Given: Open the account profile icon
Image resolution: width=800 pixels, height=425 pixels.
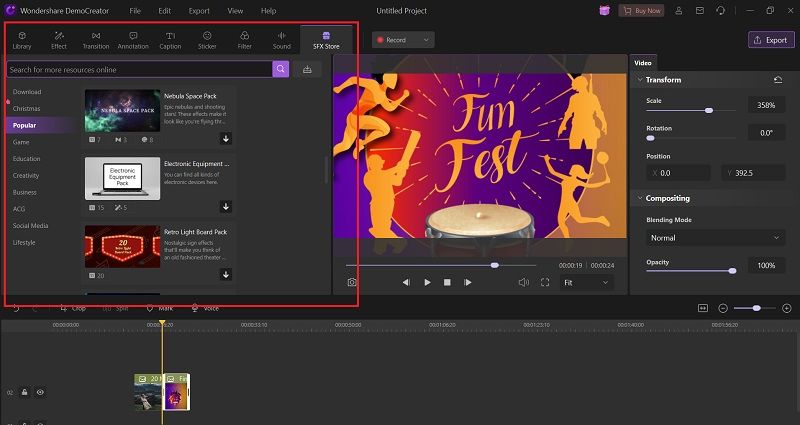Looking at the screenshot, I should point(679,11).
